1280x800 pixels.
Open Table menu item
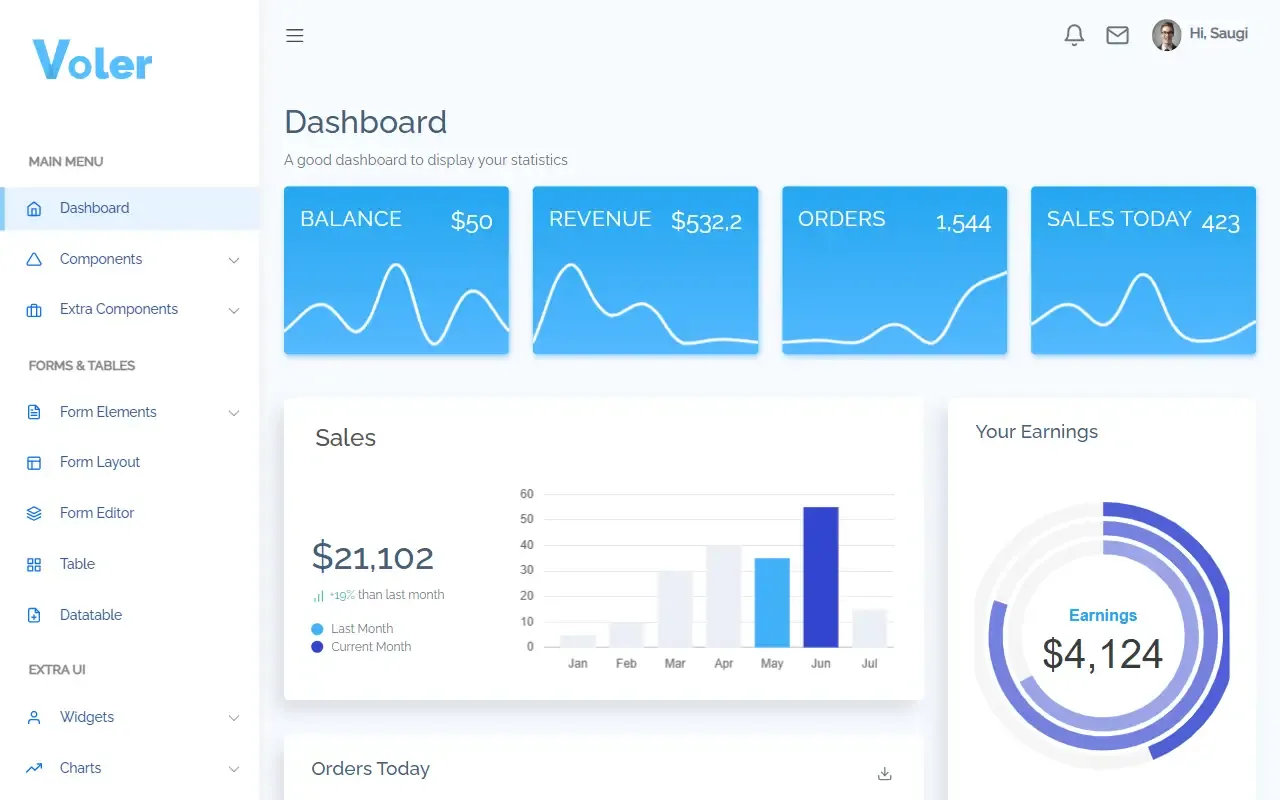[130, 564]
